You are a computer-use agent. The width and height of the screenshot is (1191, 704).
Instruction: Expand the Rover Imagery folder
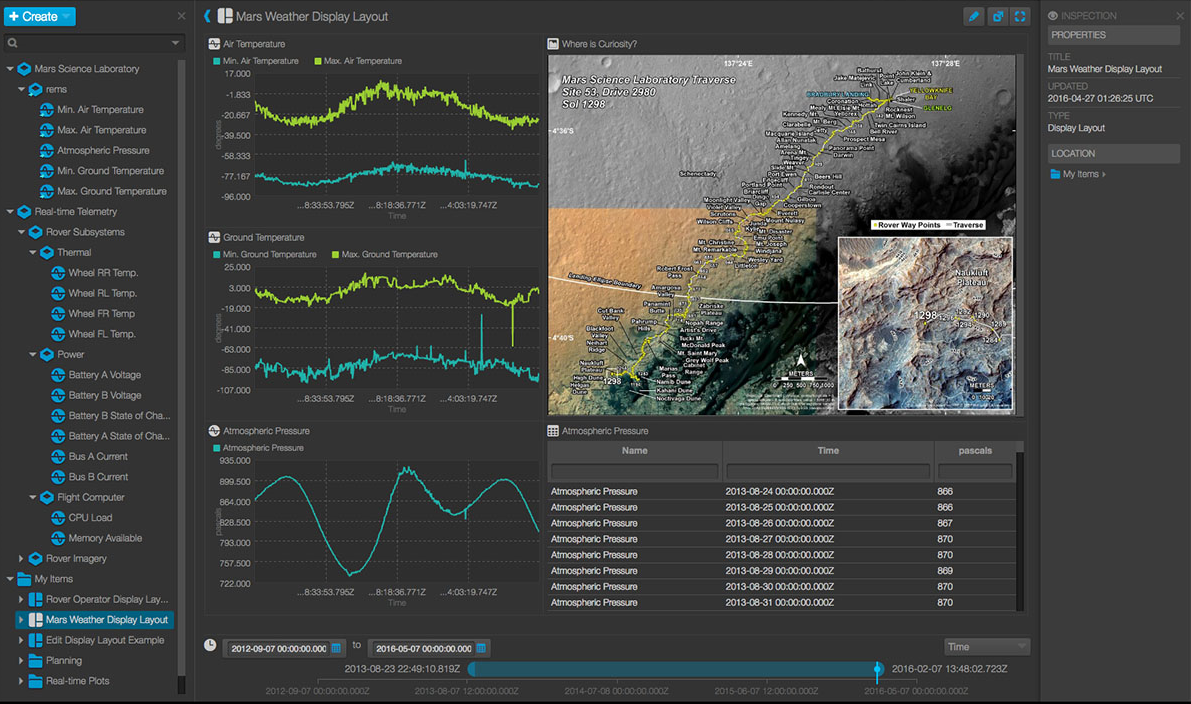22,559
